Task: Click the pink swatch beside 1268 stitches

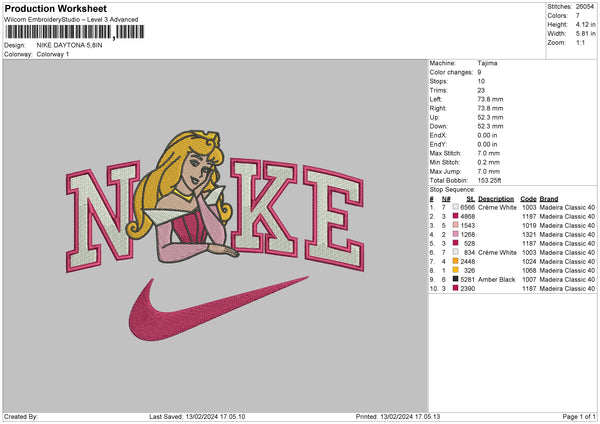Action: (x=455, y=234)
